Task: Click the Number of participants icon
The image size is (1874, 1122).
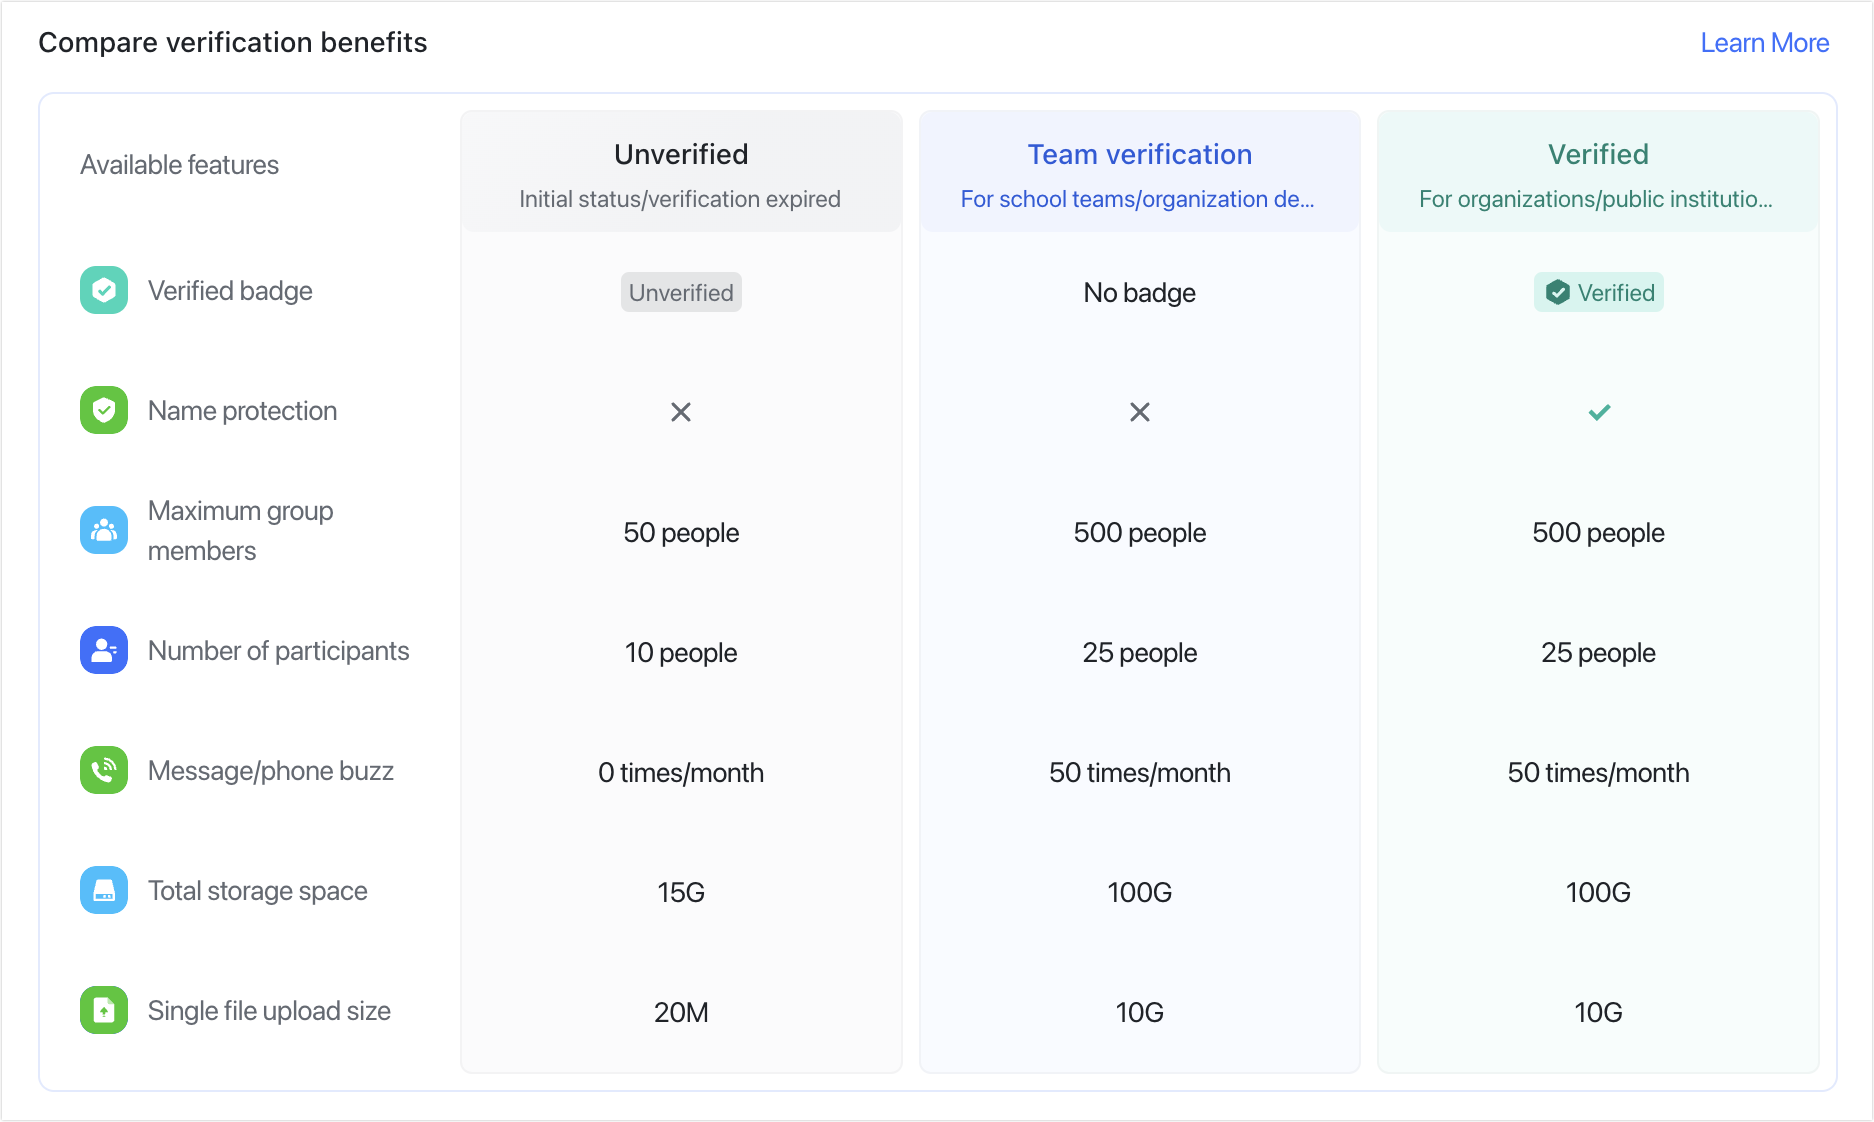Action: tap(103, 650)
